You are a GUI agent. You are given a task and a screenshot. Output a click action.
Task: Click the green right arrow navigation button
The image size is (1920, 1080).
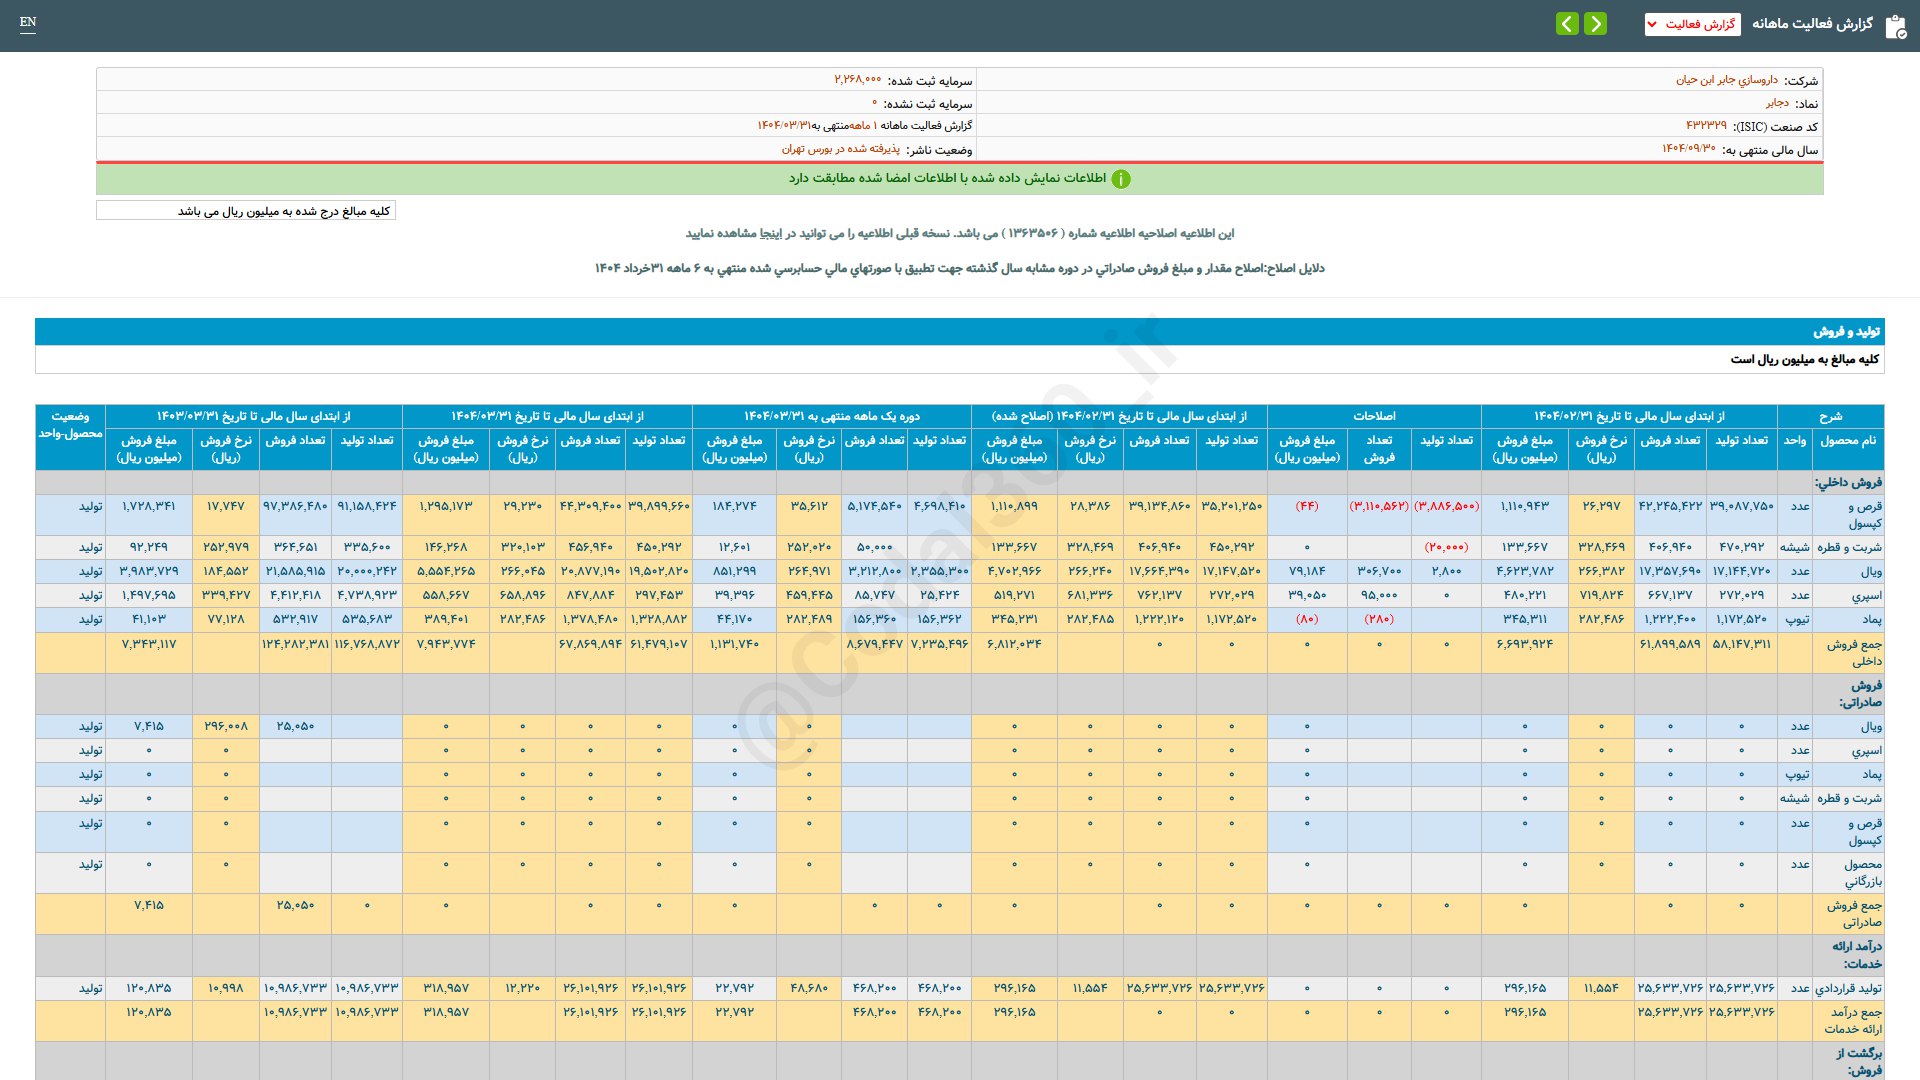(x=1596, y=23)
